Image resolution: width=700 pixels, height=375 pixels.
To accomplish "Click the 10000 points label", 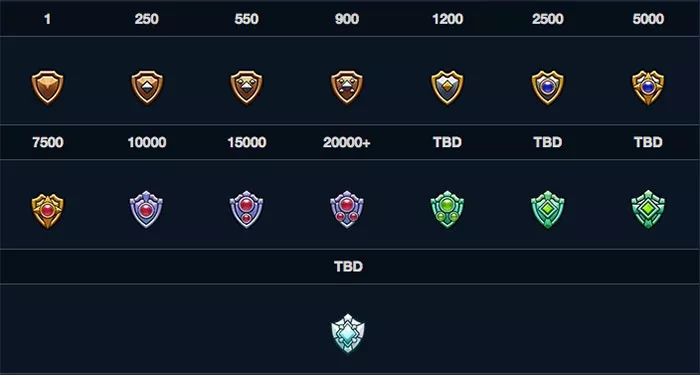I will click(147, 142).
